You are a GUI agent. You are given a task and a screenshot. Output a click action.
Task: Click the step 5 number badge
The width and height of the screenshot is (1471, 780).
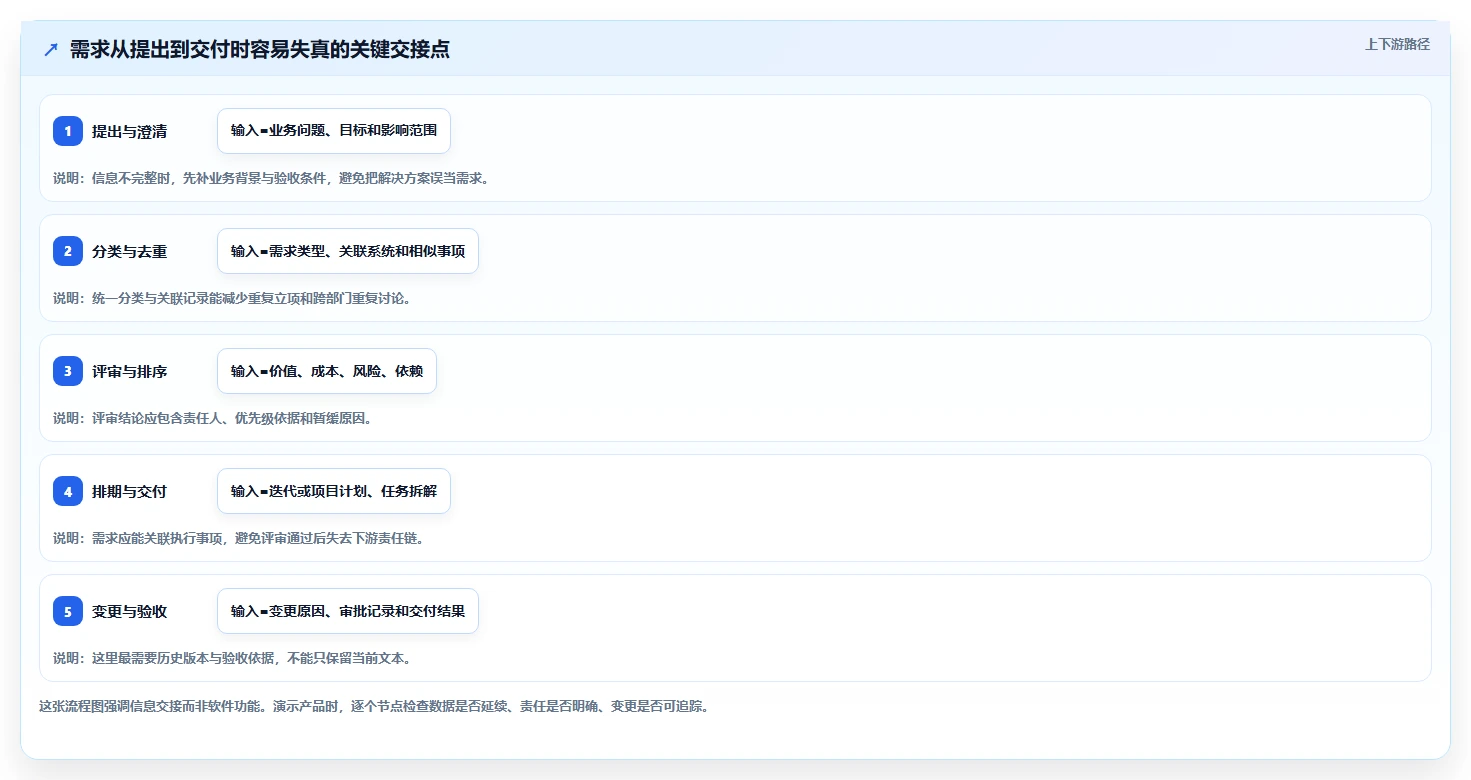coord(68,611)
